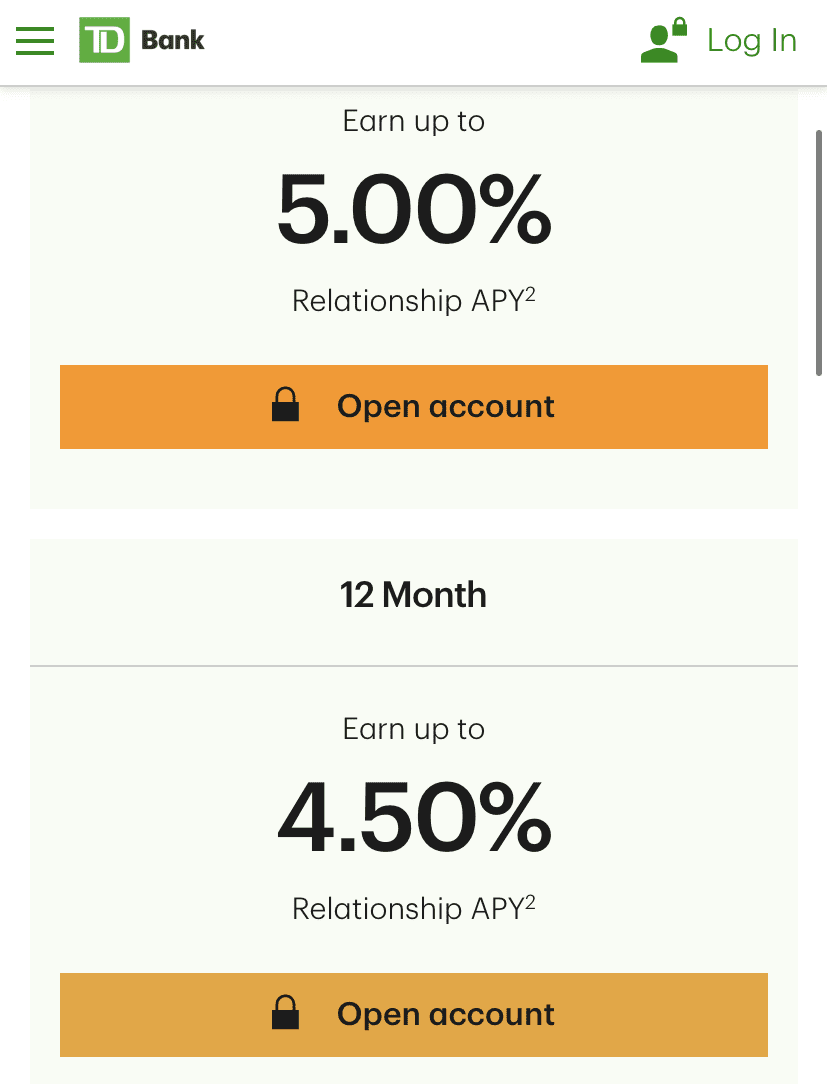Click the Relationship APY label under 4.50%
Viewport: 827px width, 1084px height.
pos(406,909)
